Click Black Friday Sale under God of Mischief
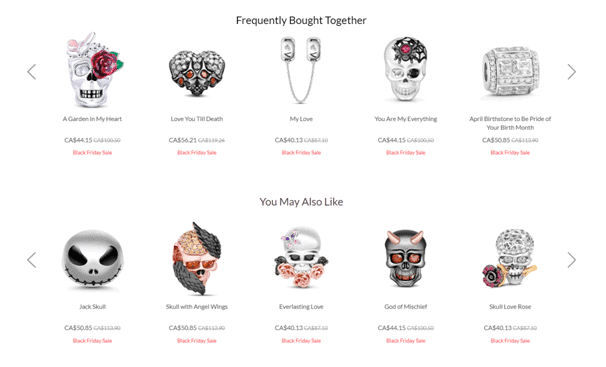This screenshot has height=367, width=606. pos(405,341)
